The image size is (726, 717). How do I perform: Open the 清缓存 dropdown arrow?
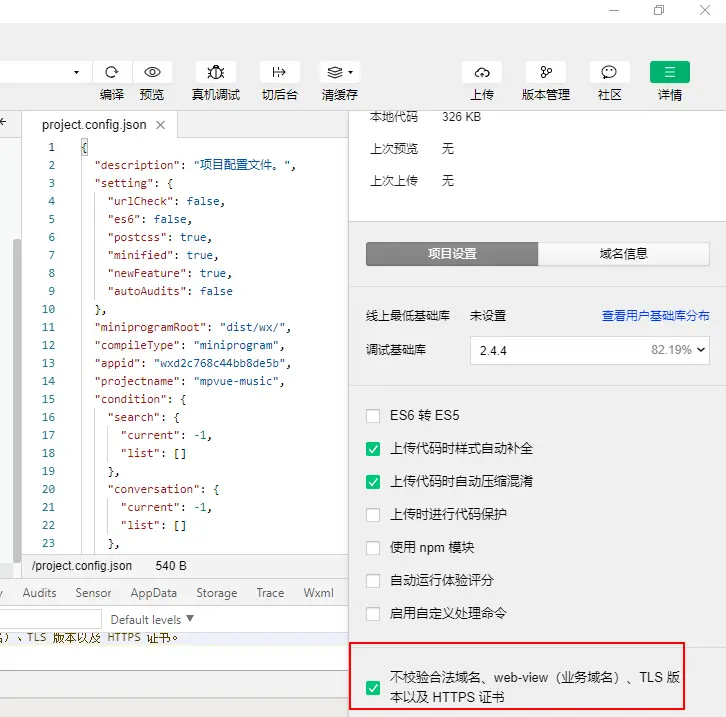click(x=350, y=72)
